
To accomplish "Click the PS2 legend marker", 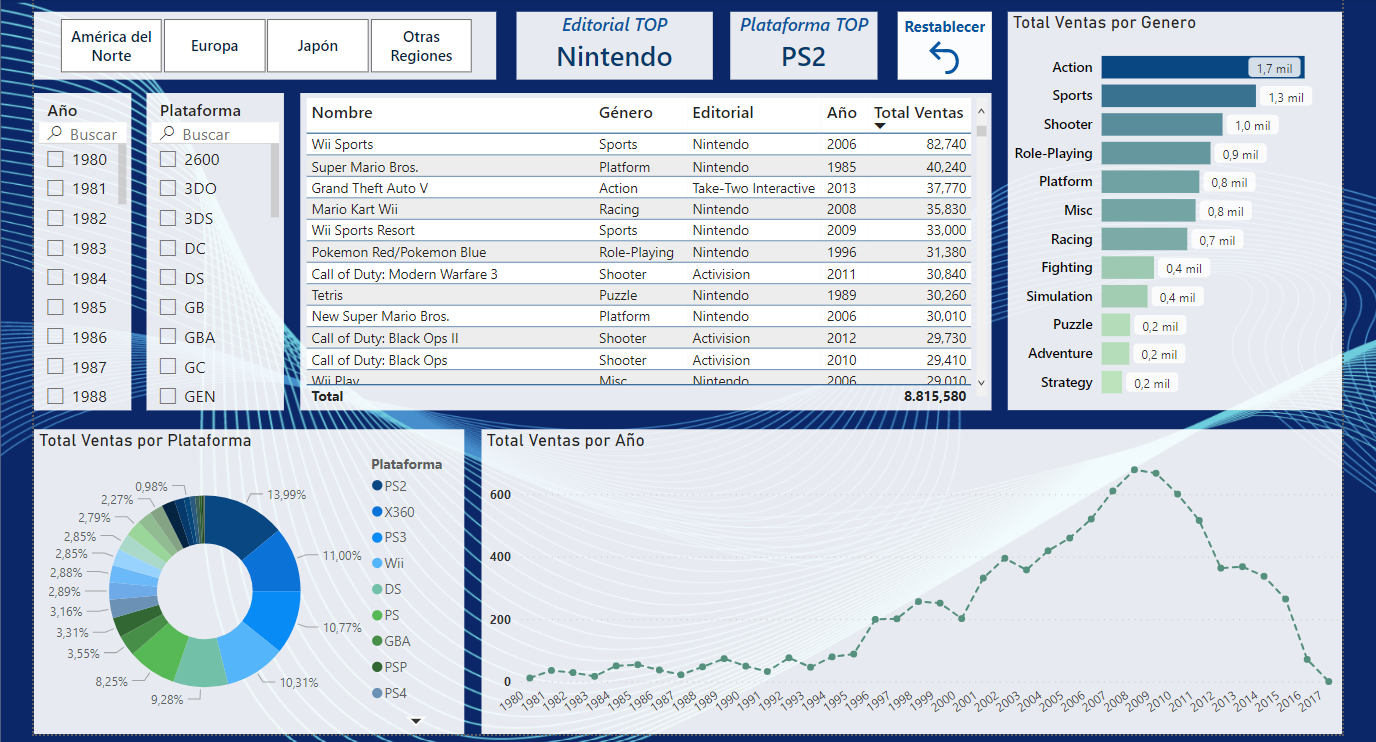I will click(377, 486).
